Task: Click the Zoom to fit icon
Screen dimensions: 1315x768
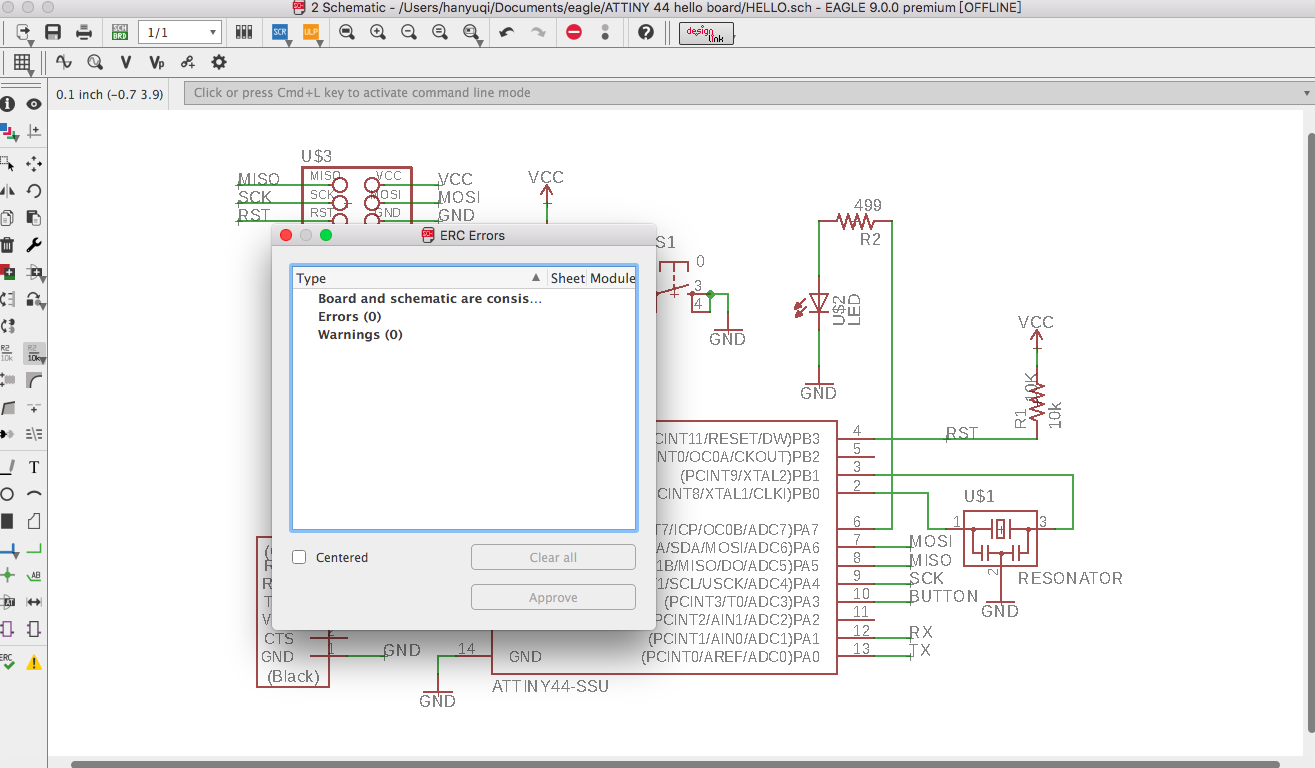Action: pos(346,32)
